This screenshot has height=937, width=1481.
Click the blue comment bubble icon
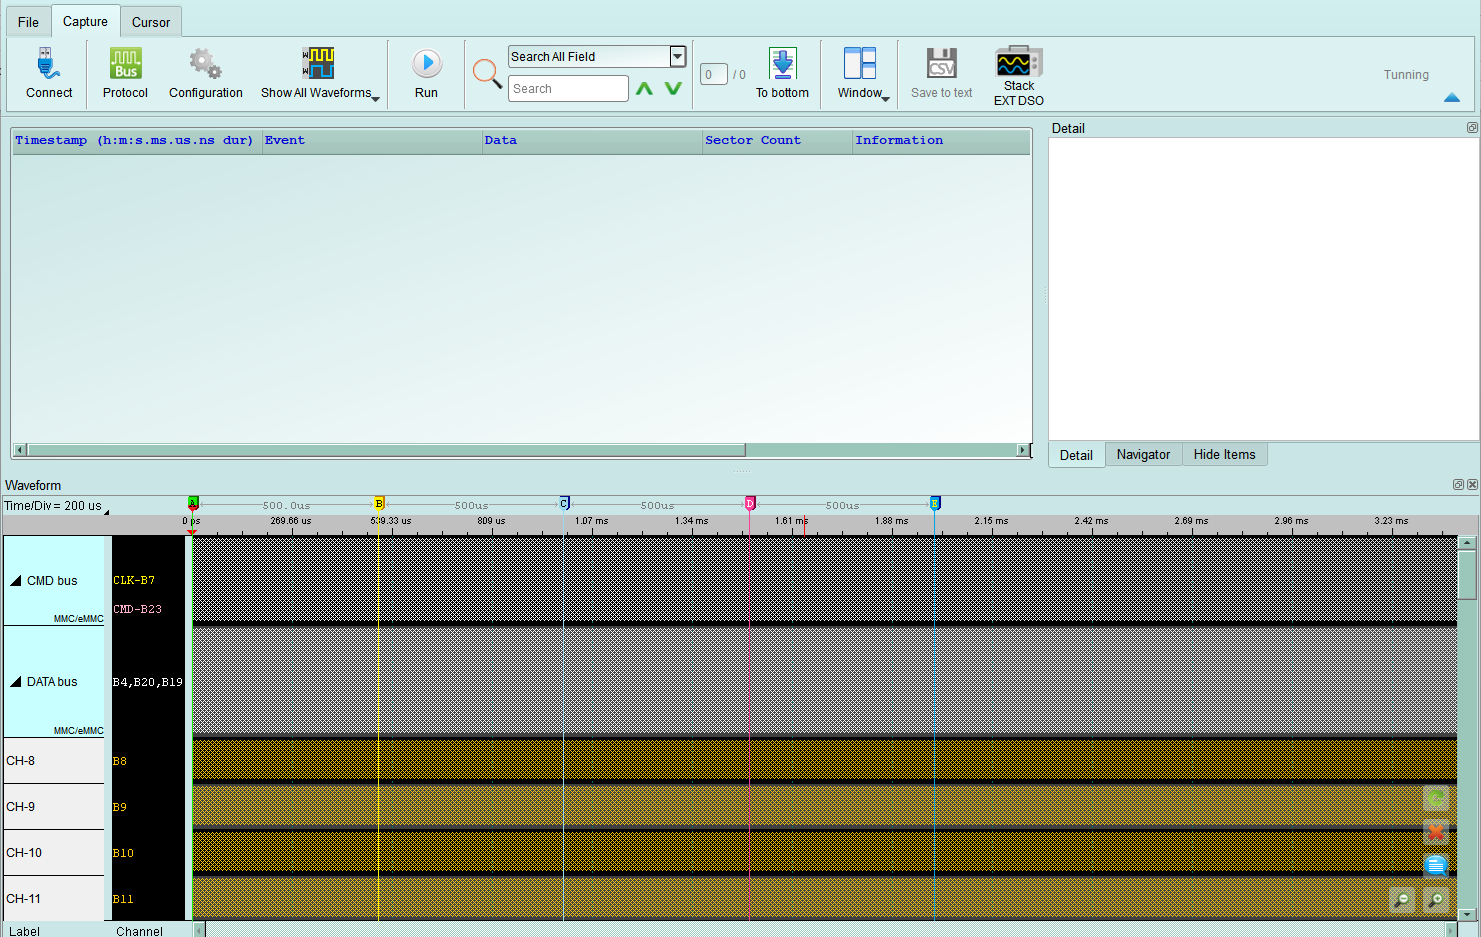[x=1436, y=866]
